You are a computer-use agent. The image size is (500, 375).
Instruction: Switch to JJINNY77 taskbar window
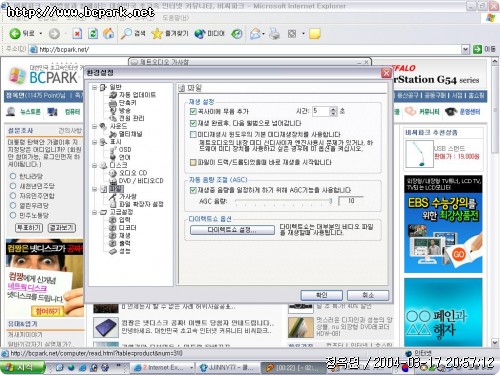click(227, 367)
